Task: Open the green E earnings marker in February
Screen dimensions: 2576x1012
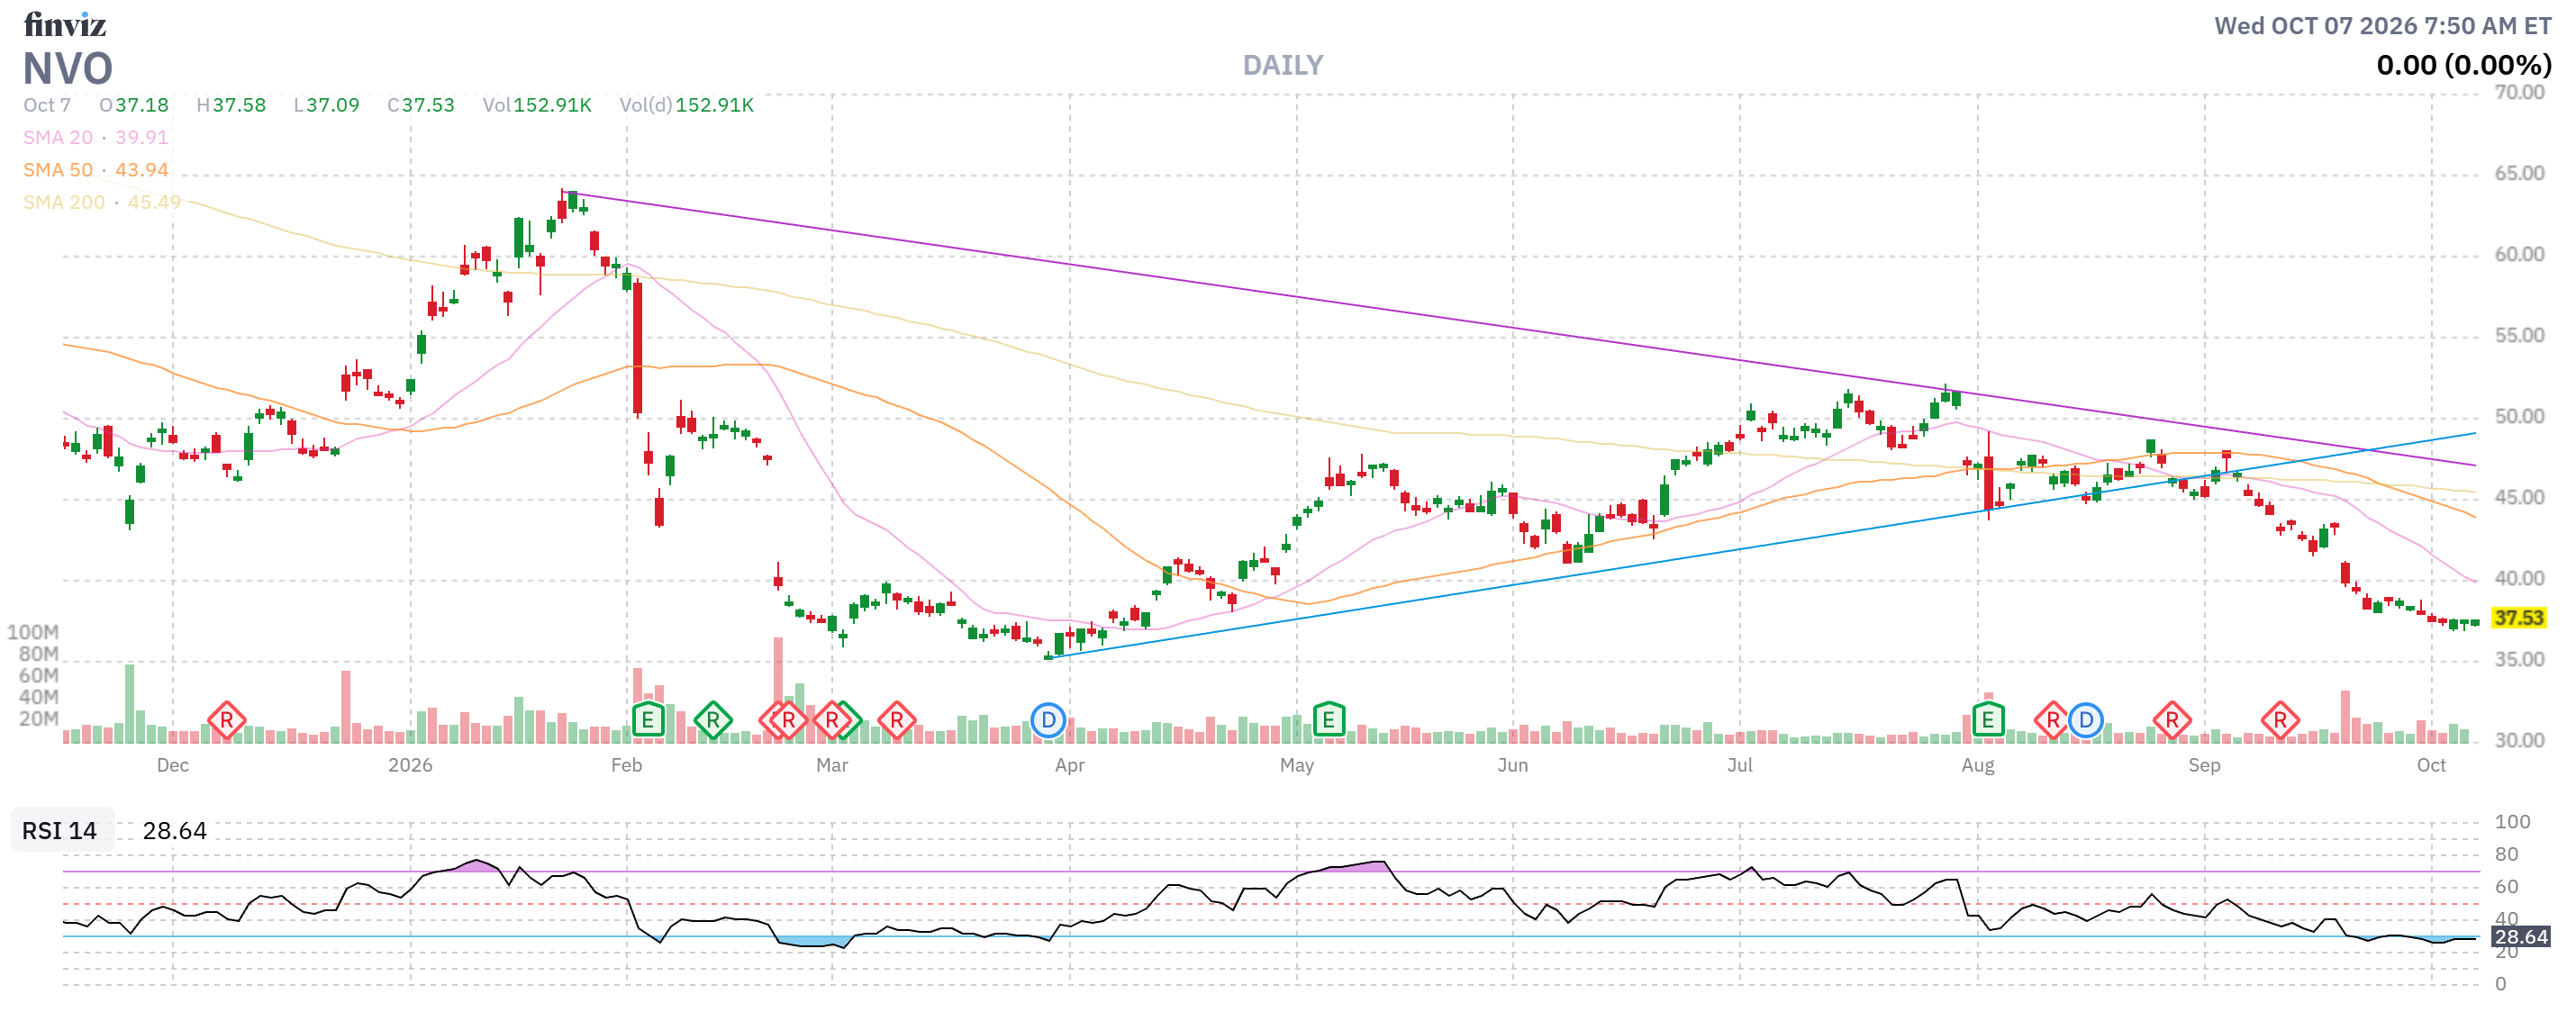Action: [x=648, y=720]
